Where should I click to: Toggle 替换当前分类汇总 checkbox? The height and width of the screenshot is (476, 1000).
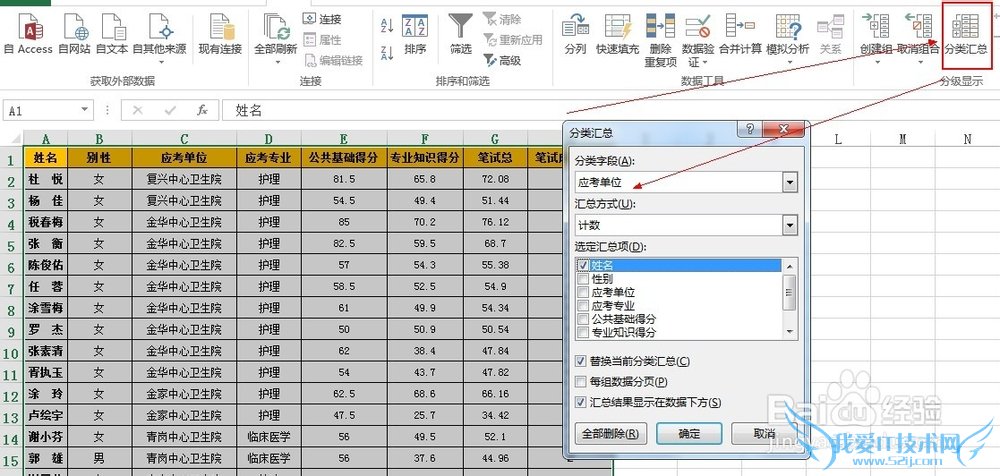point(582,361)
